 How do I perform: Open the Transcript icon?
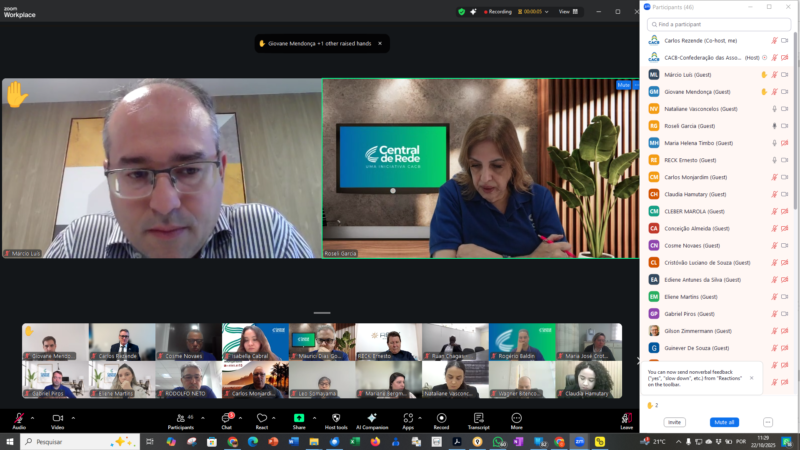coord(478,420)
